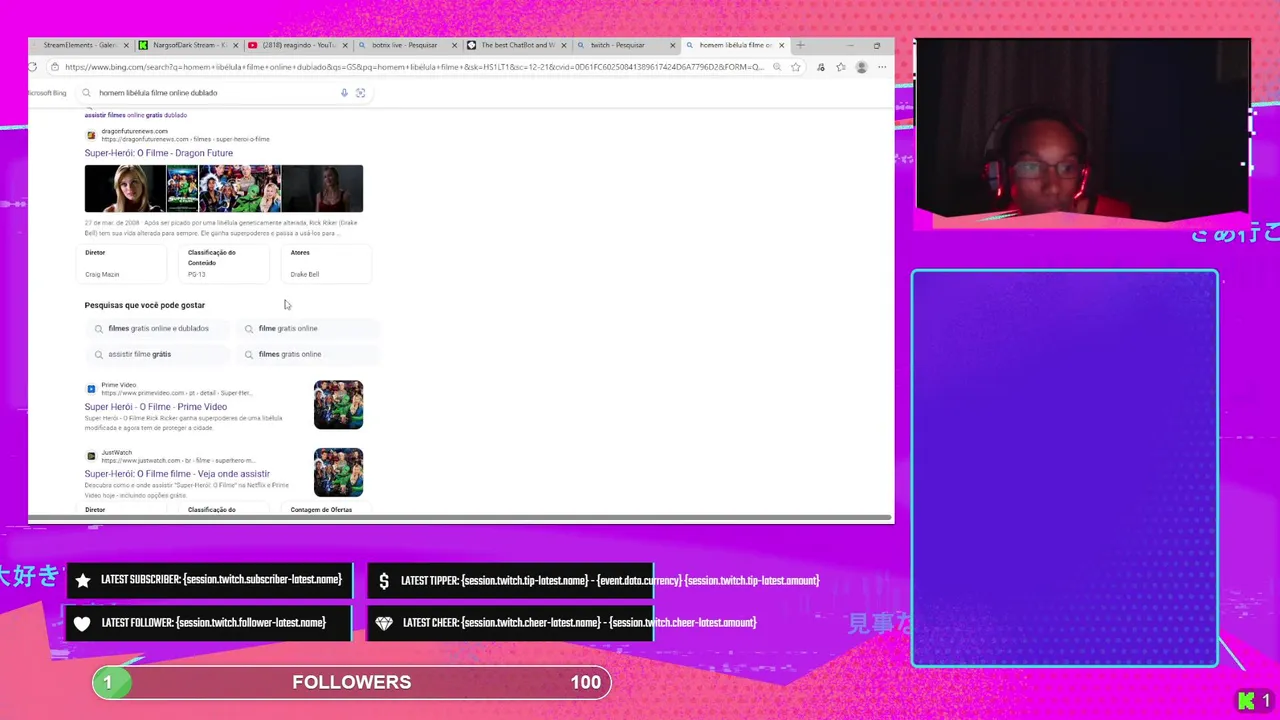Open 'assistir filmes online gratis dublado' link
Viewport: 1280px width, 720px height.
pyautogui.click(x=136, y=115)
